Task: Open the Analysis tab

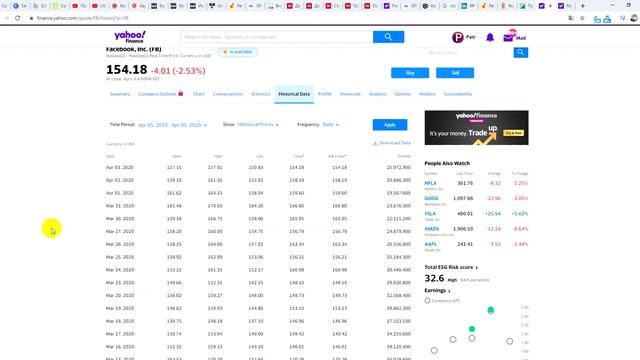Action: pyautogui.click(x=377, y=94)
